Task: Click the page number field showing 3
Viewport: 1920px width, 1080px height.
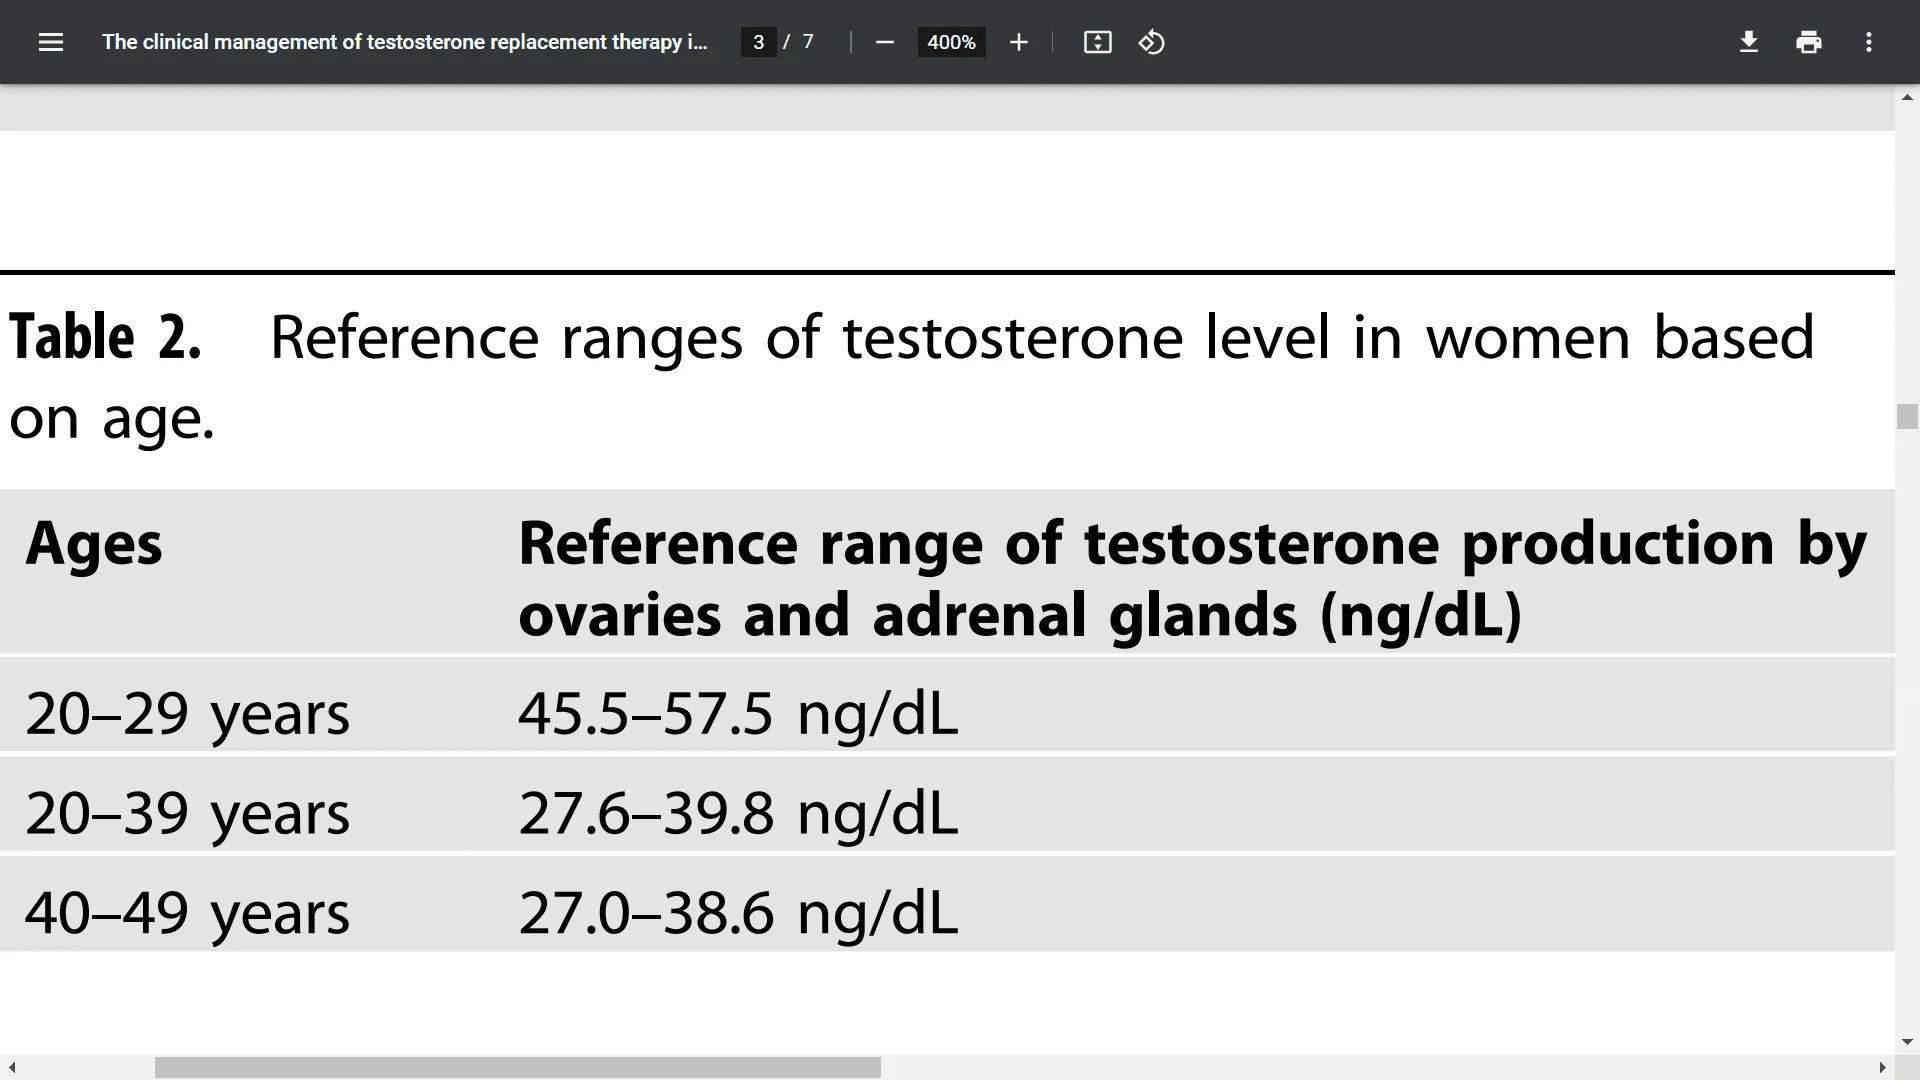Action: click(758, 42)
